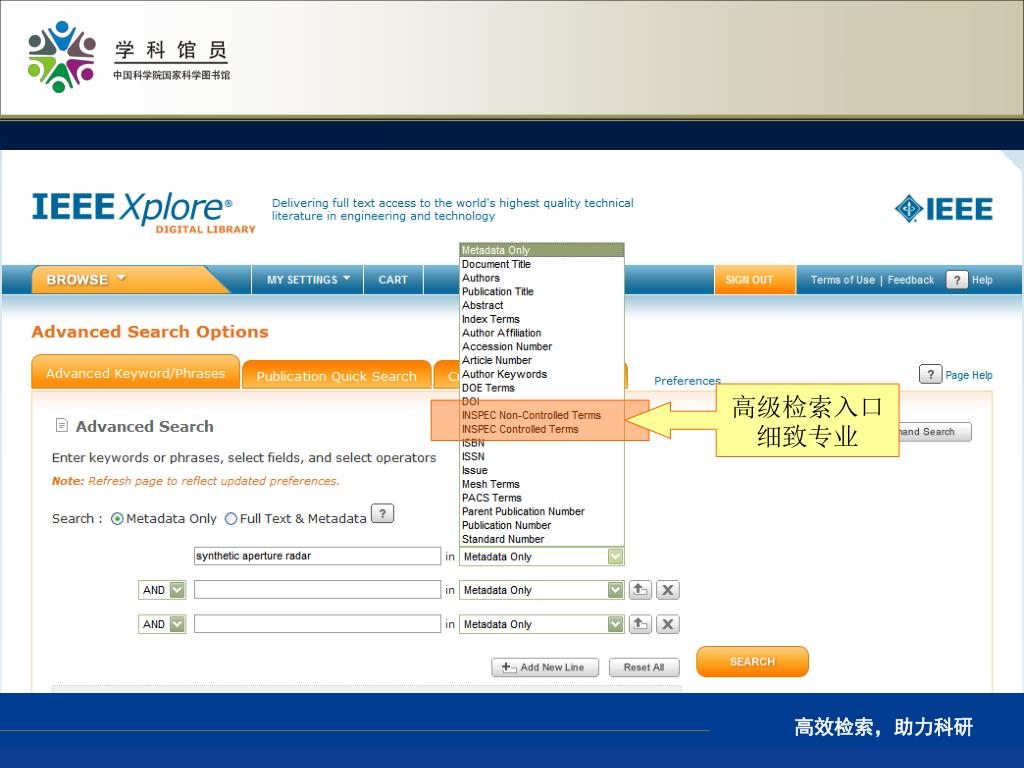
Task: Click the IEEE Xplore Digital Library logo
Action: (144, 212)
